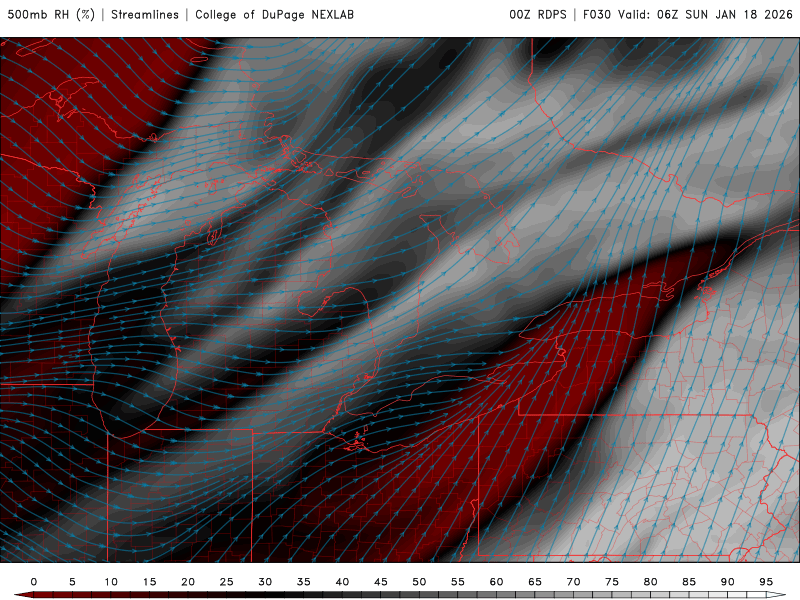Click the '500mb RH (%)' title text
This screenshot has height=600, width=800.
coord(51,14)
